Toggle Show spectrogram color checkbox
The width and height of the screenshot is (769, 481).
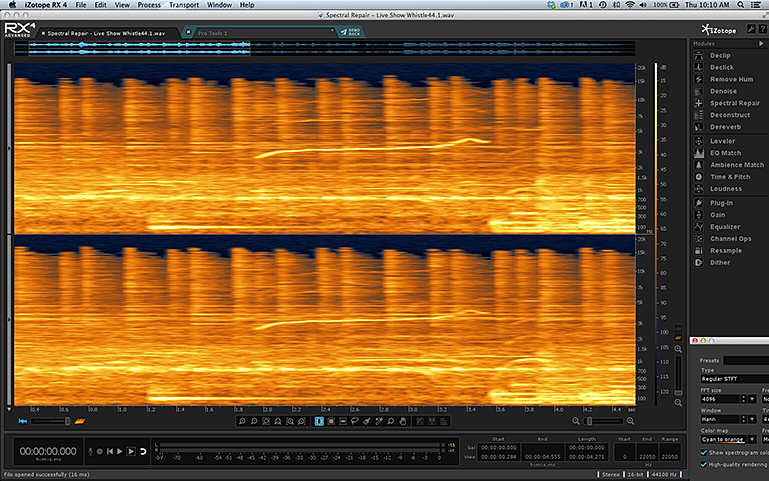coord(704,453)
